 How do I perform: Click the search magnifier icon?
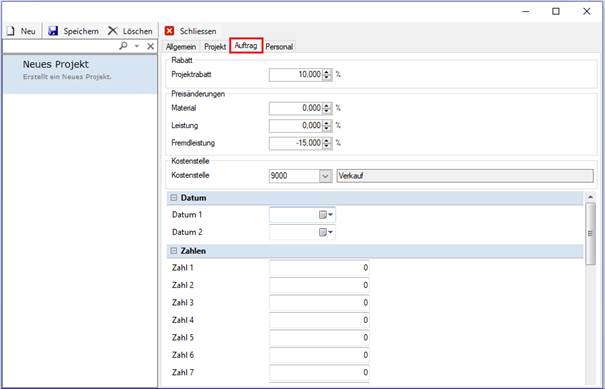point(123,46)
